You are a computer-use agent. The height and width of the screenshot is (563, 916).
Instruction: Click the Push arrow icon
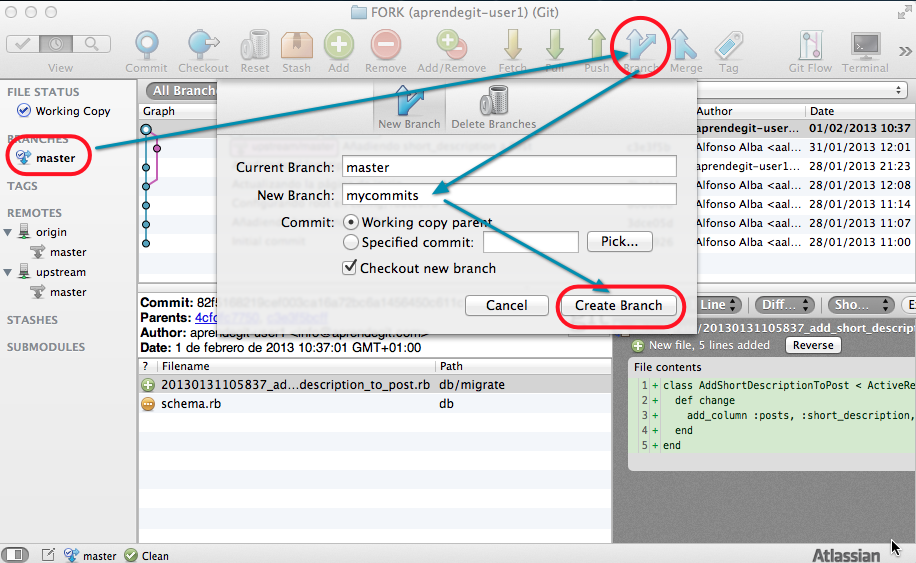tap(597, 45)
